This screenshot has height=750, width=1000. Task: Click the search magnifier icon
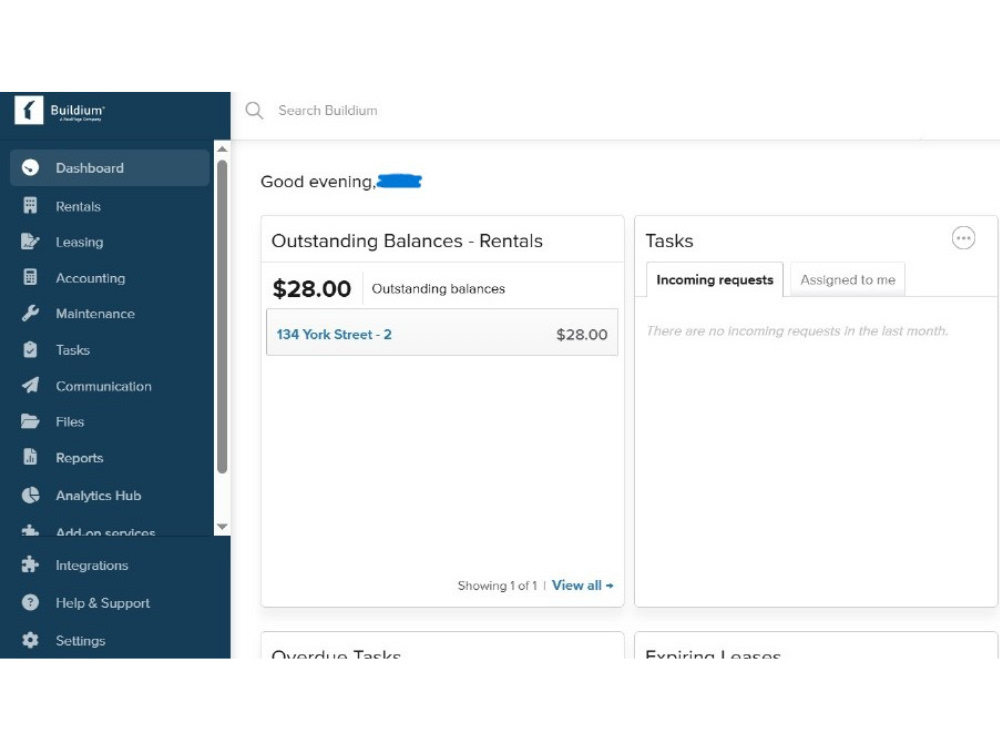[254, 110]
